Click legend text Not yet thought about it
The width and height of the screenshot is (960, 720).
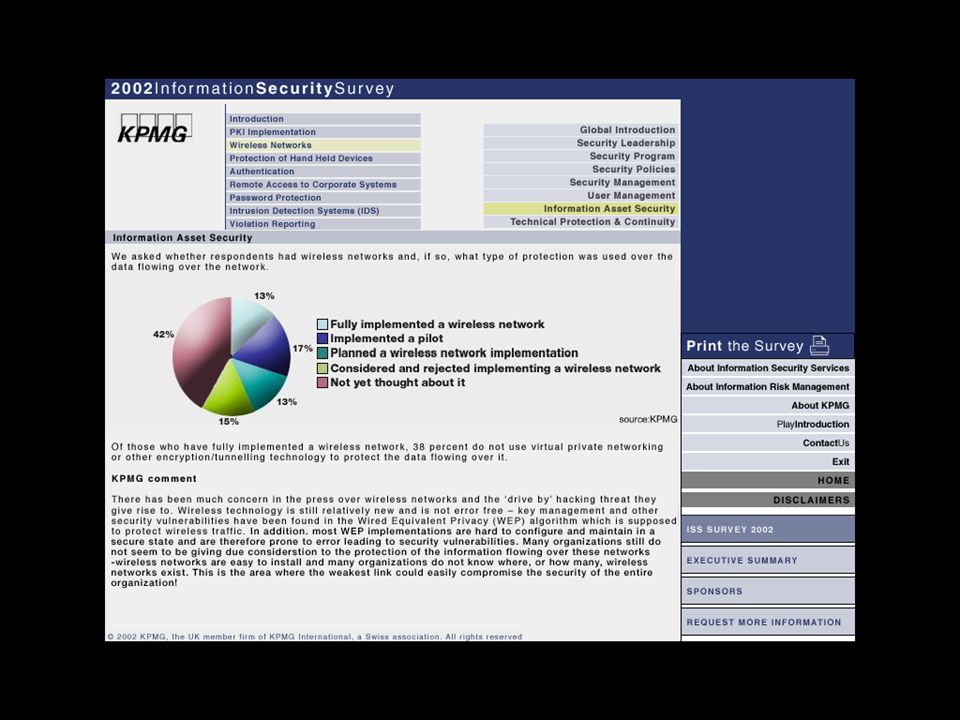pos(398,383)
